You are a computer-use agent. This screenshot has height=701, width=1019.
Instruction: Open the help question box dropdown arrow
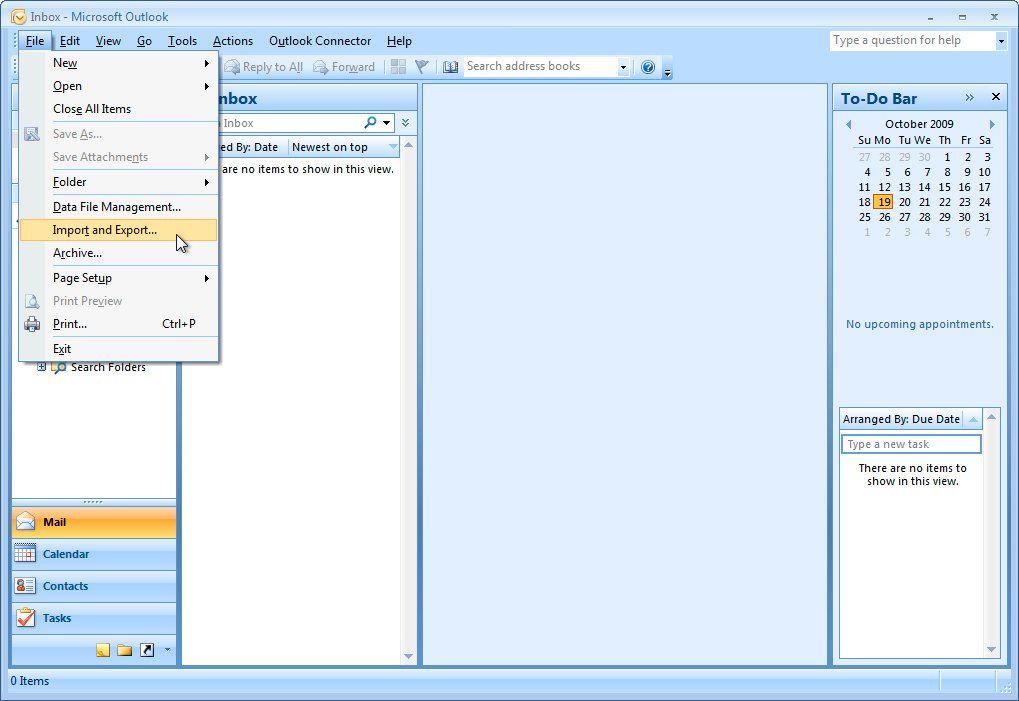click(x=1001, y=41)
